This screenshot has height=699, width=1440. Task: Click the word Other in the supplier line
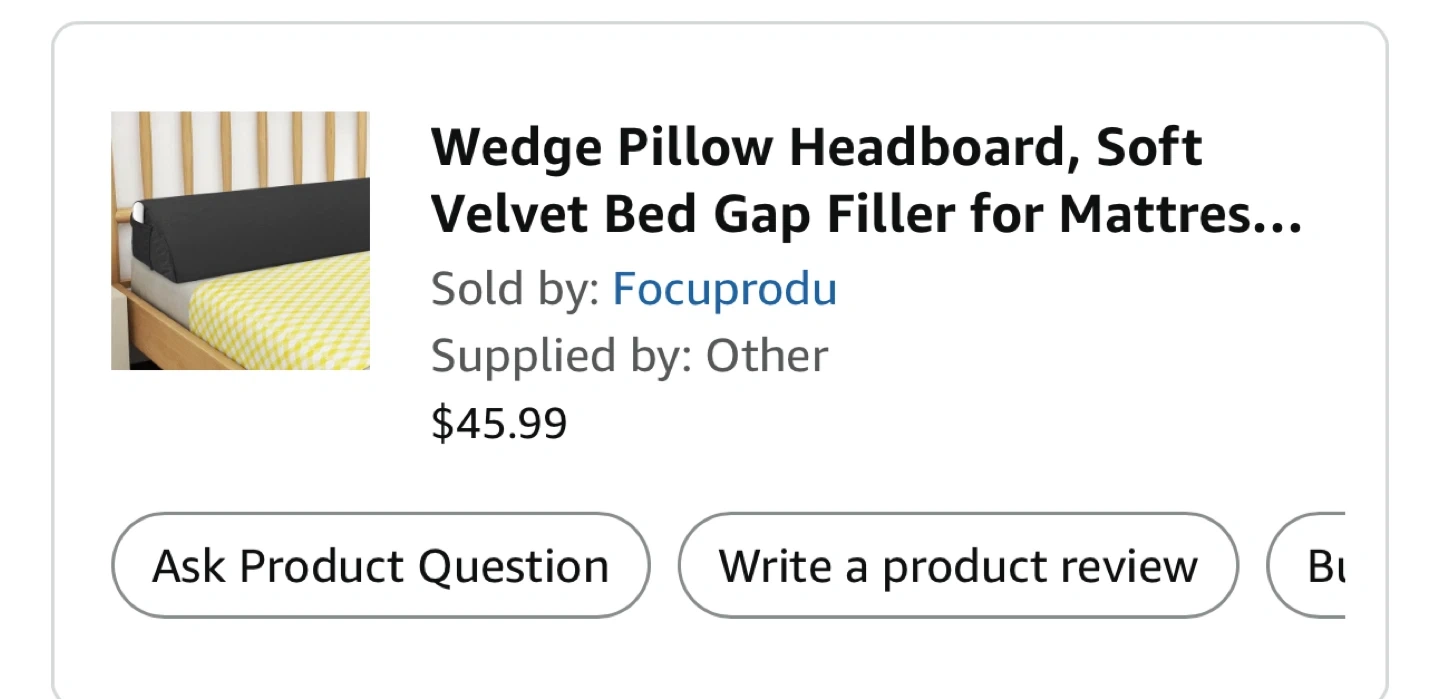[x=767, y=356]
